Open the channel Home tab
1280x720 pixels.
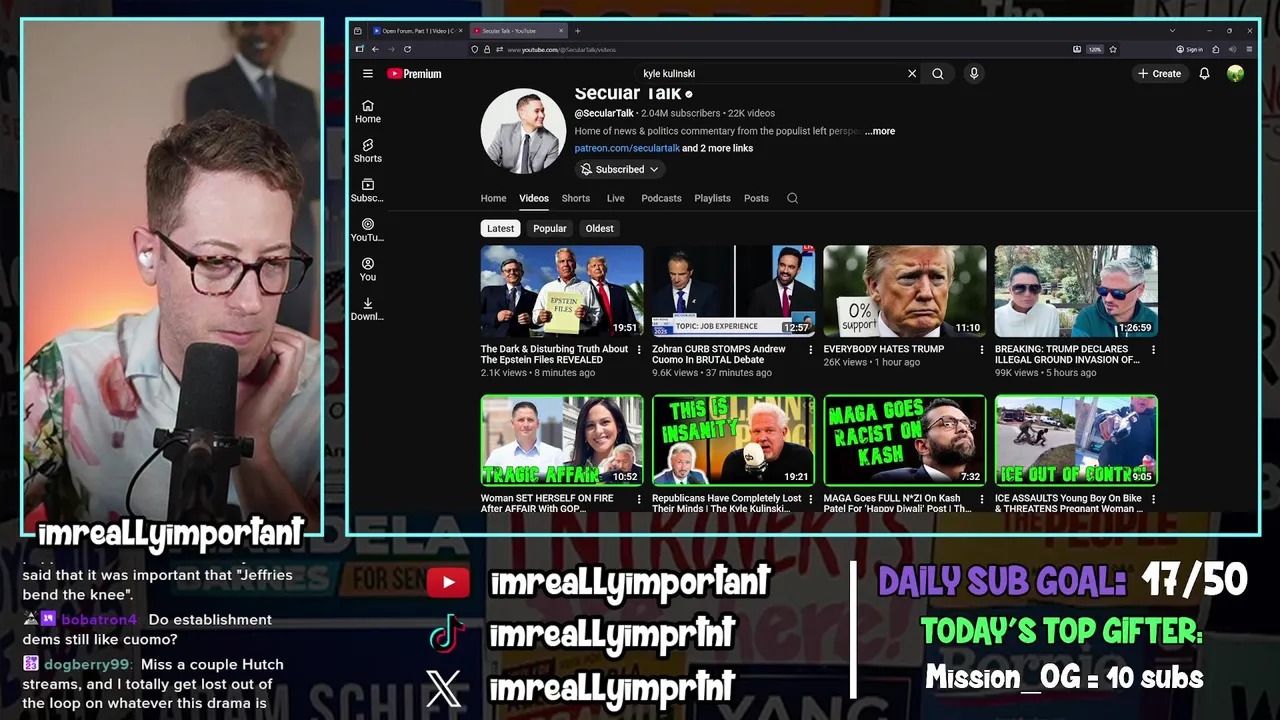(x=493, y=198)
